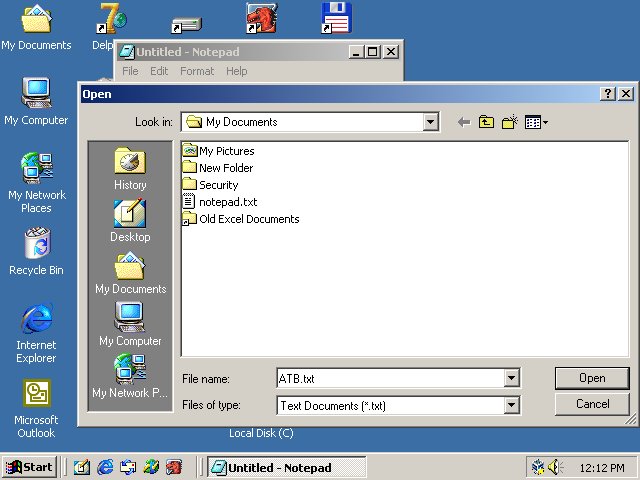This screenshot has width=640, height=480.
Task: Create a new folder in the Open dialog
Action: point(510,122)
